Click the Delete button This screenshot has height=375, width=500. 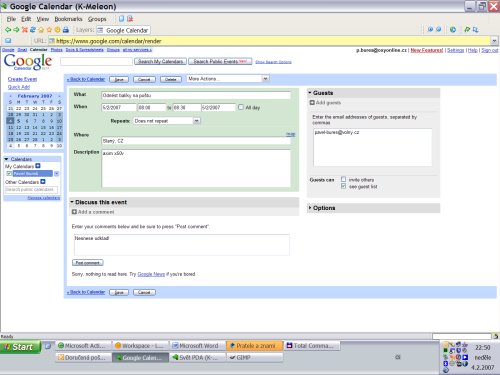pos(171,79)
